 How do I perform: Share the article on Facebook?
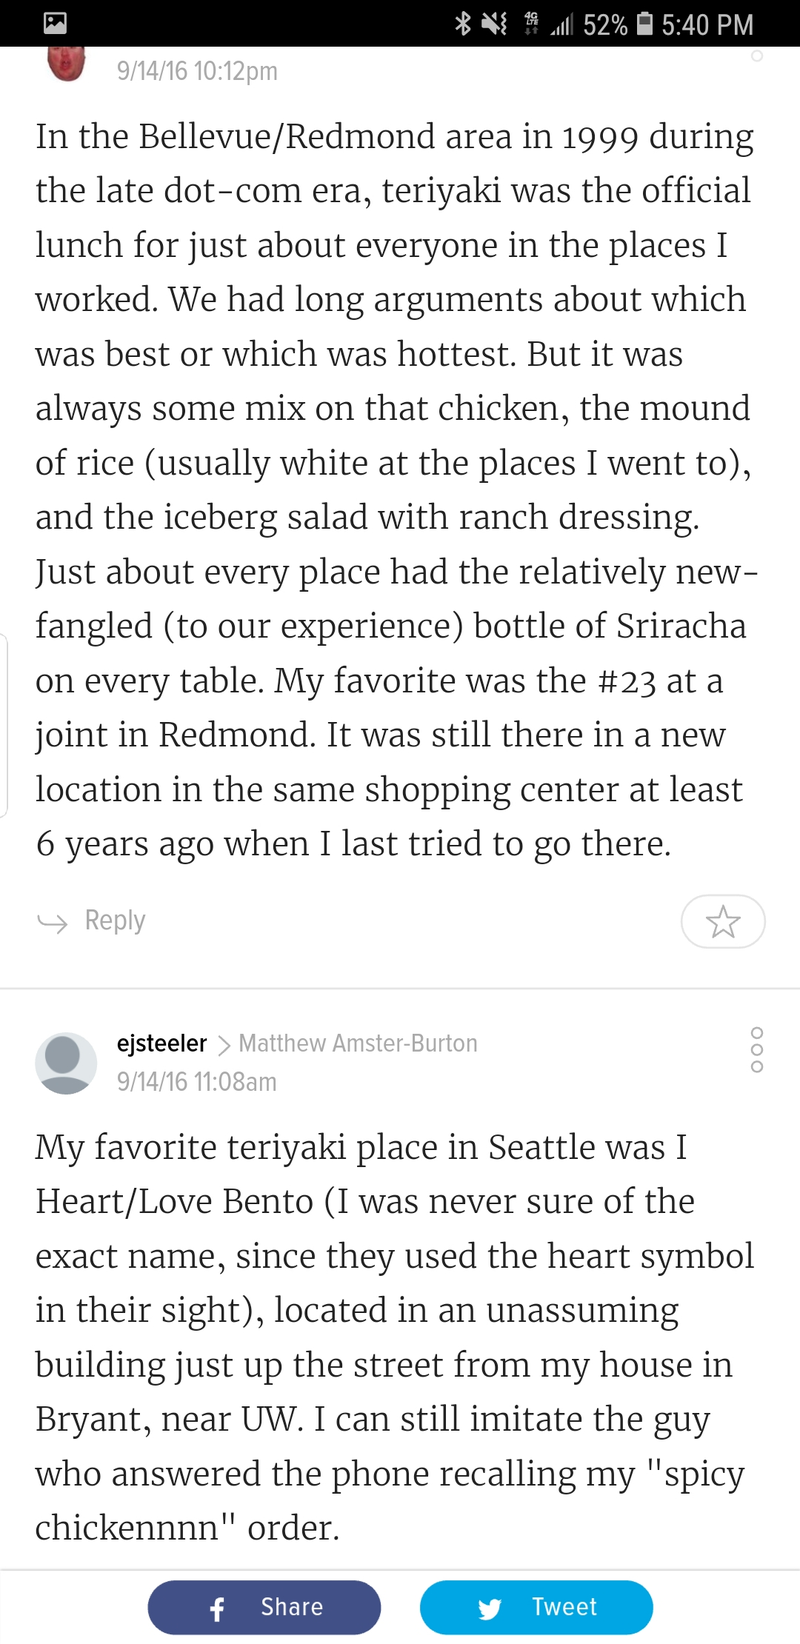pyautogui.click(x=264, y=1607)
